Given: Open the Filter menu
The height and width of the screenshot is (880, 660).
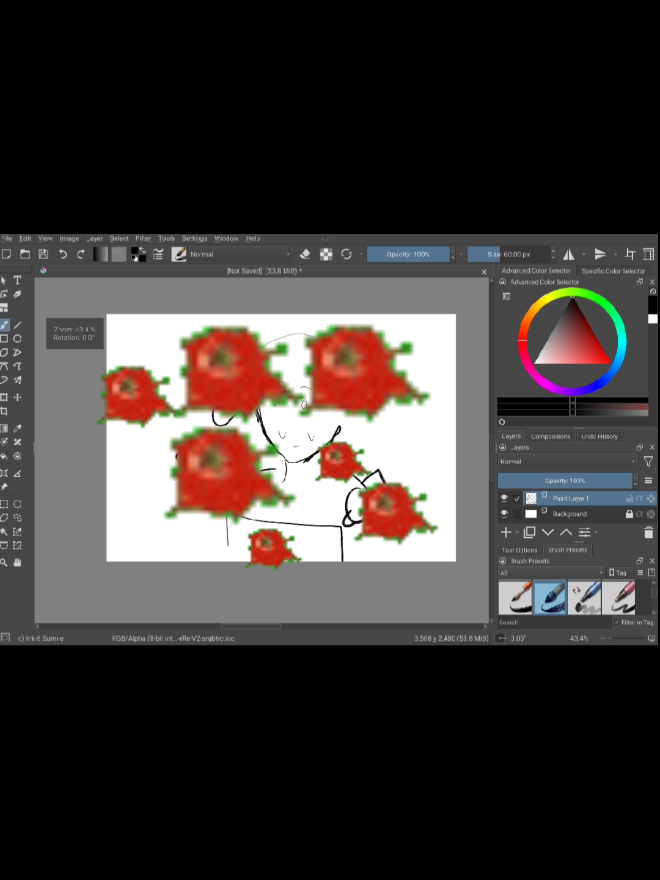Looking at the screenshot, I should click(143, 239).
